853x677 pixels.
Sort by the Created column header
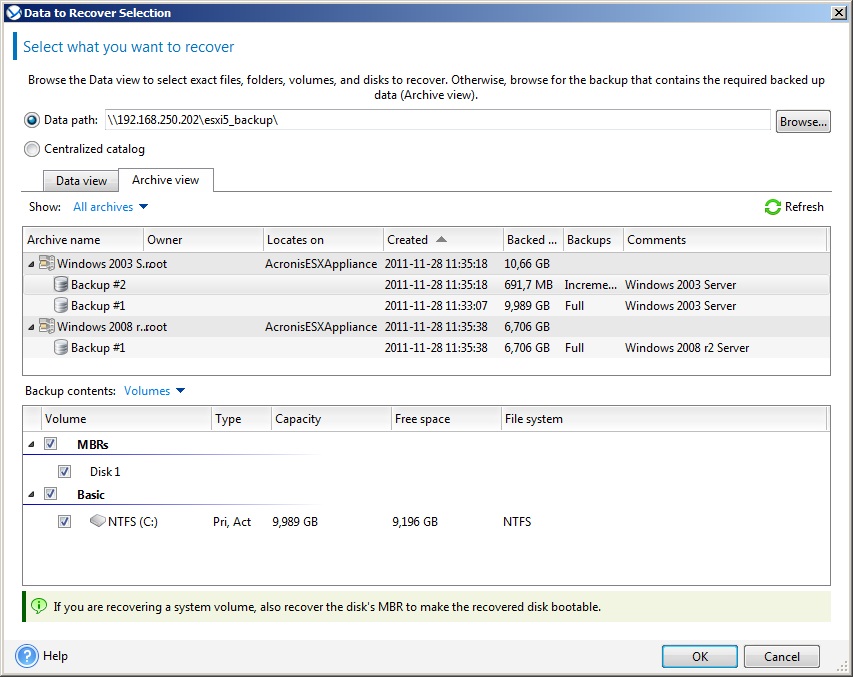(443, 240)
